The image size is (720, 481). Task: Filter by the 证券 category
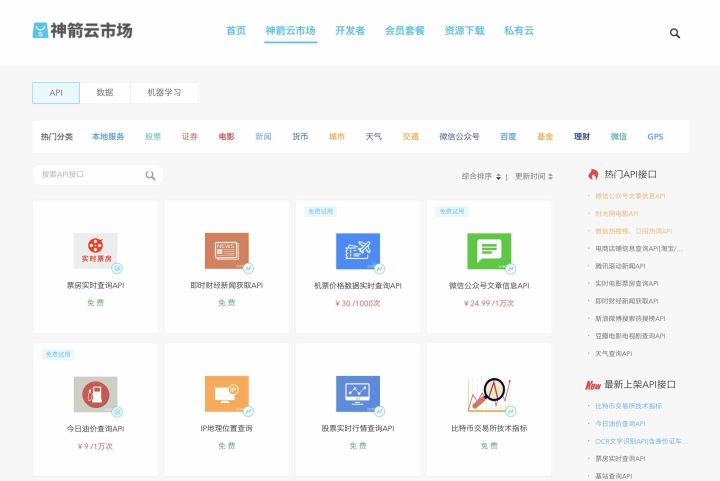(190, 136)
